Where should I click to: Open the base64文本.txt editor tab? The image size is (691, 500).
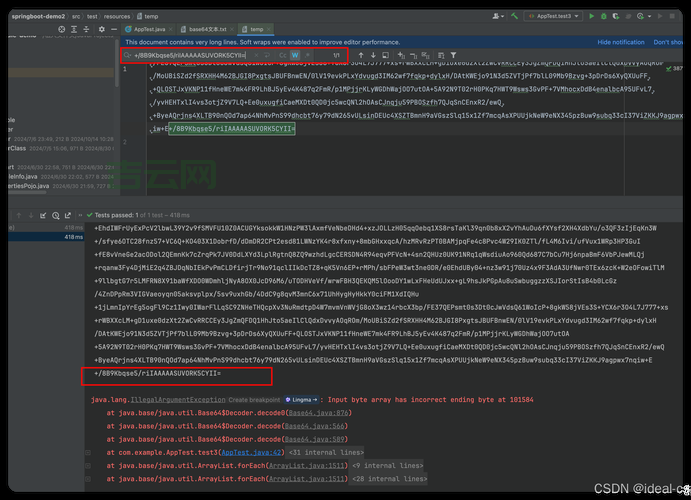pyautogui.click(x=208, y=29)
